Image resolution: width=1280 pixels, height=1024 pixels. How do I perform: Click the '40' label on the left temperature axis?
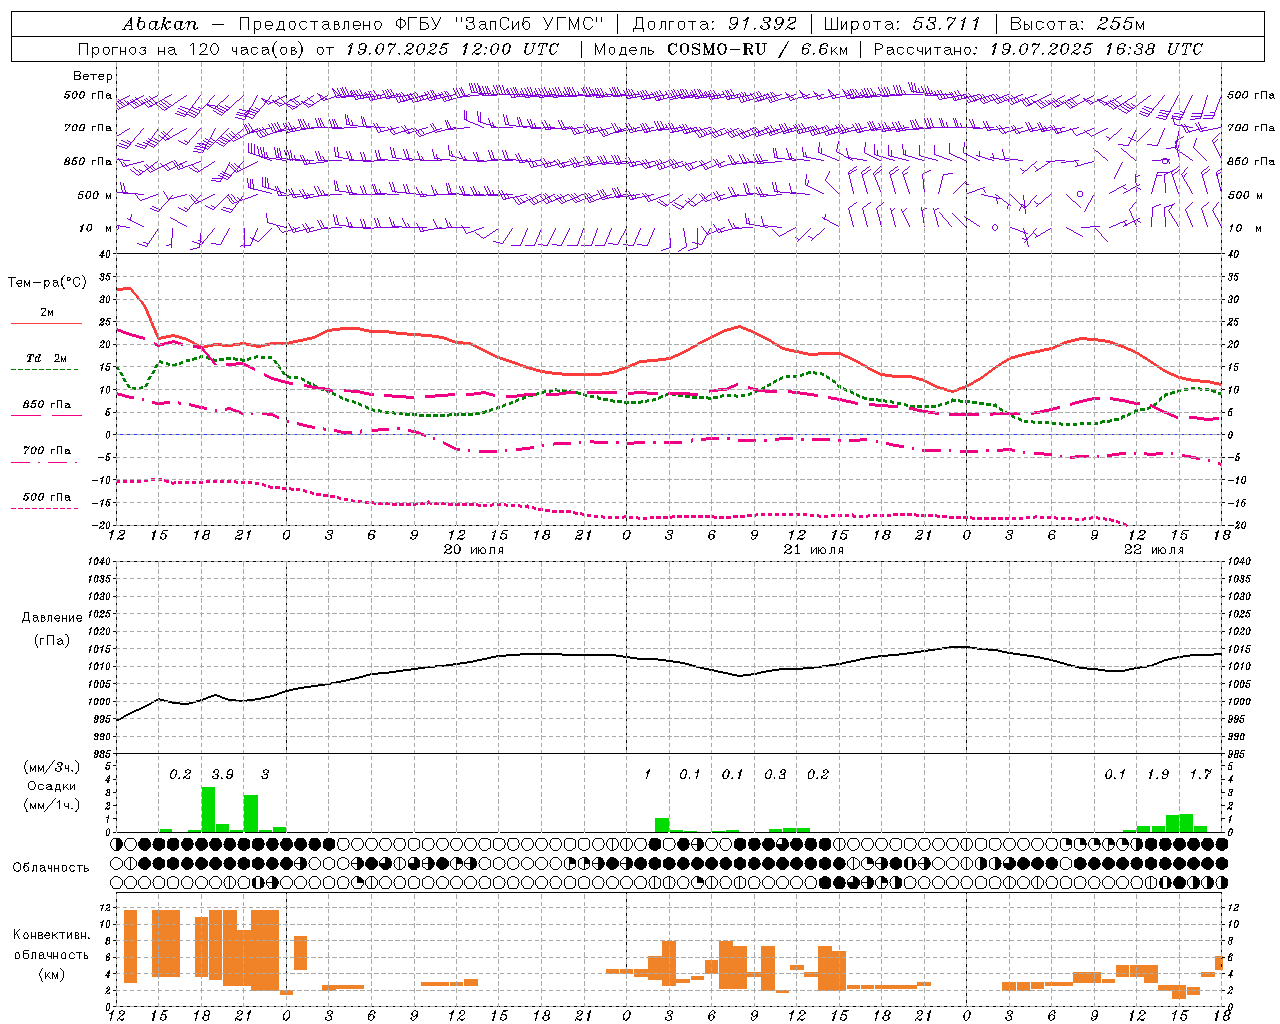pos(106,255)
